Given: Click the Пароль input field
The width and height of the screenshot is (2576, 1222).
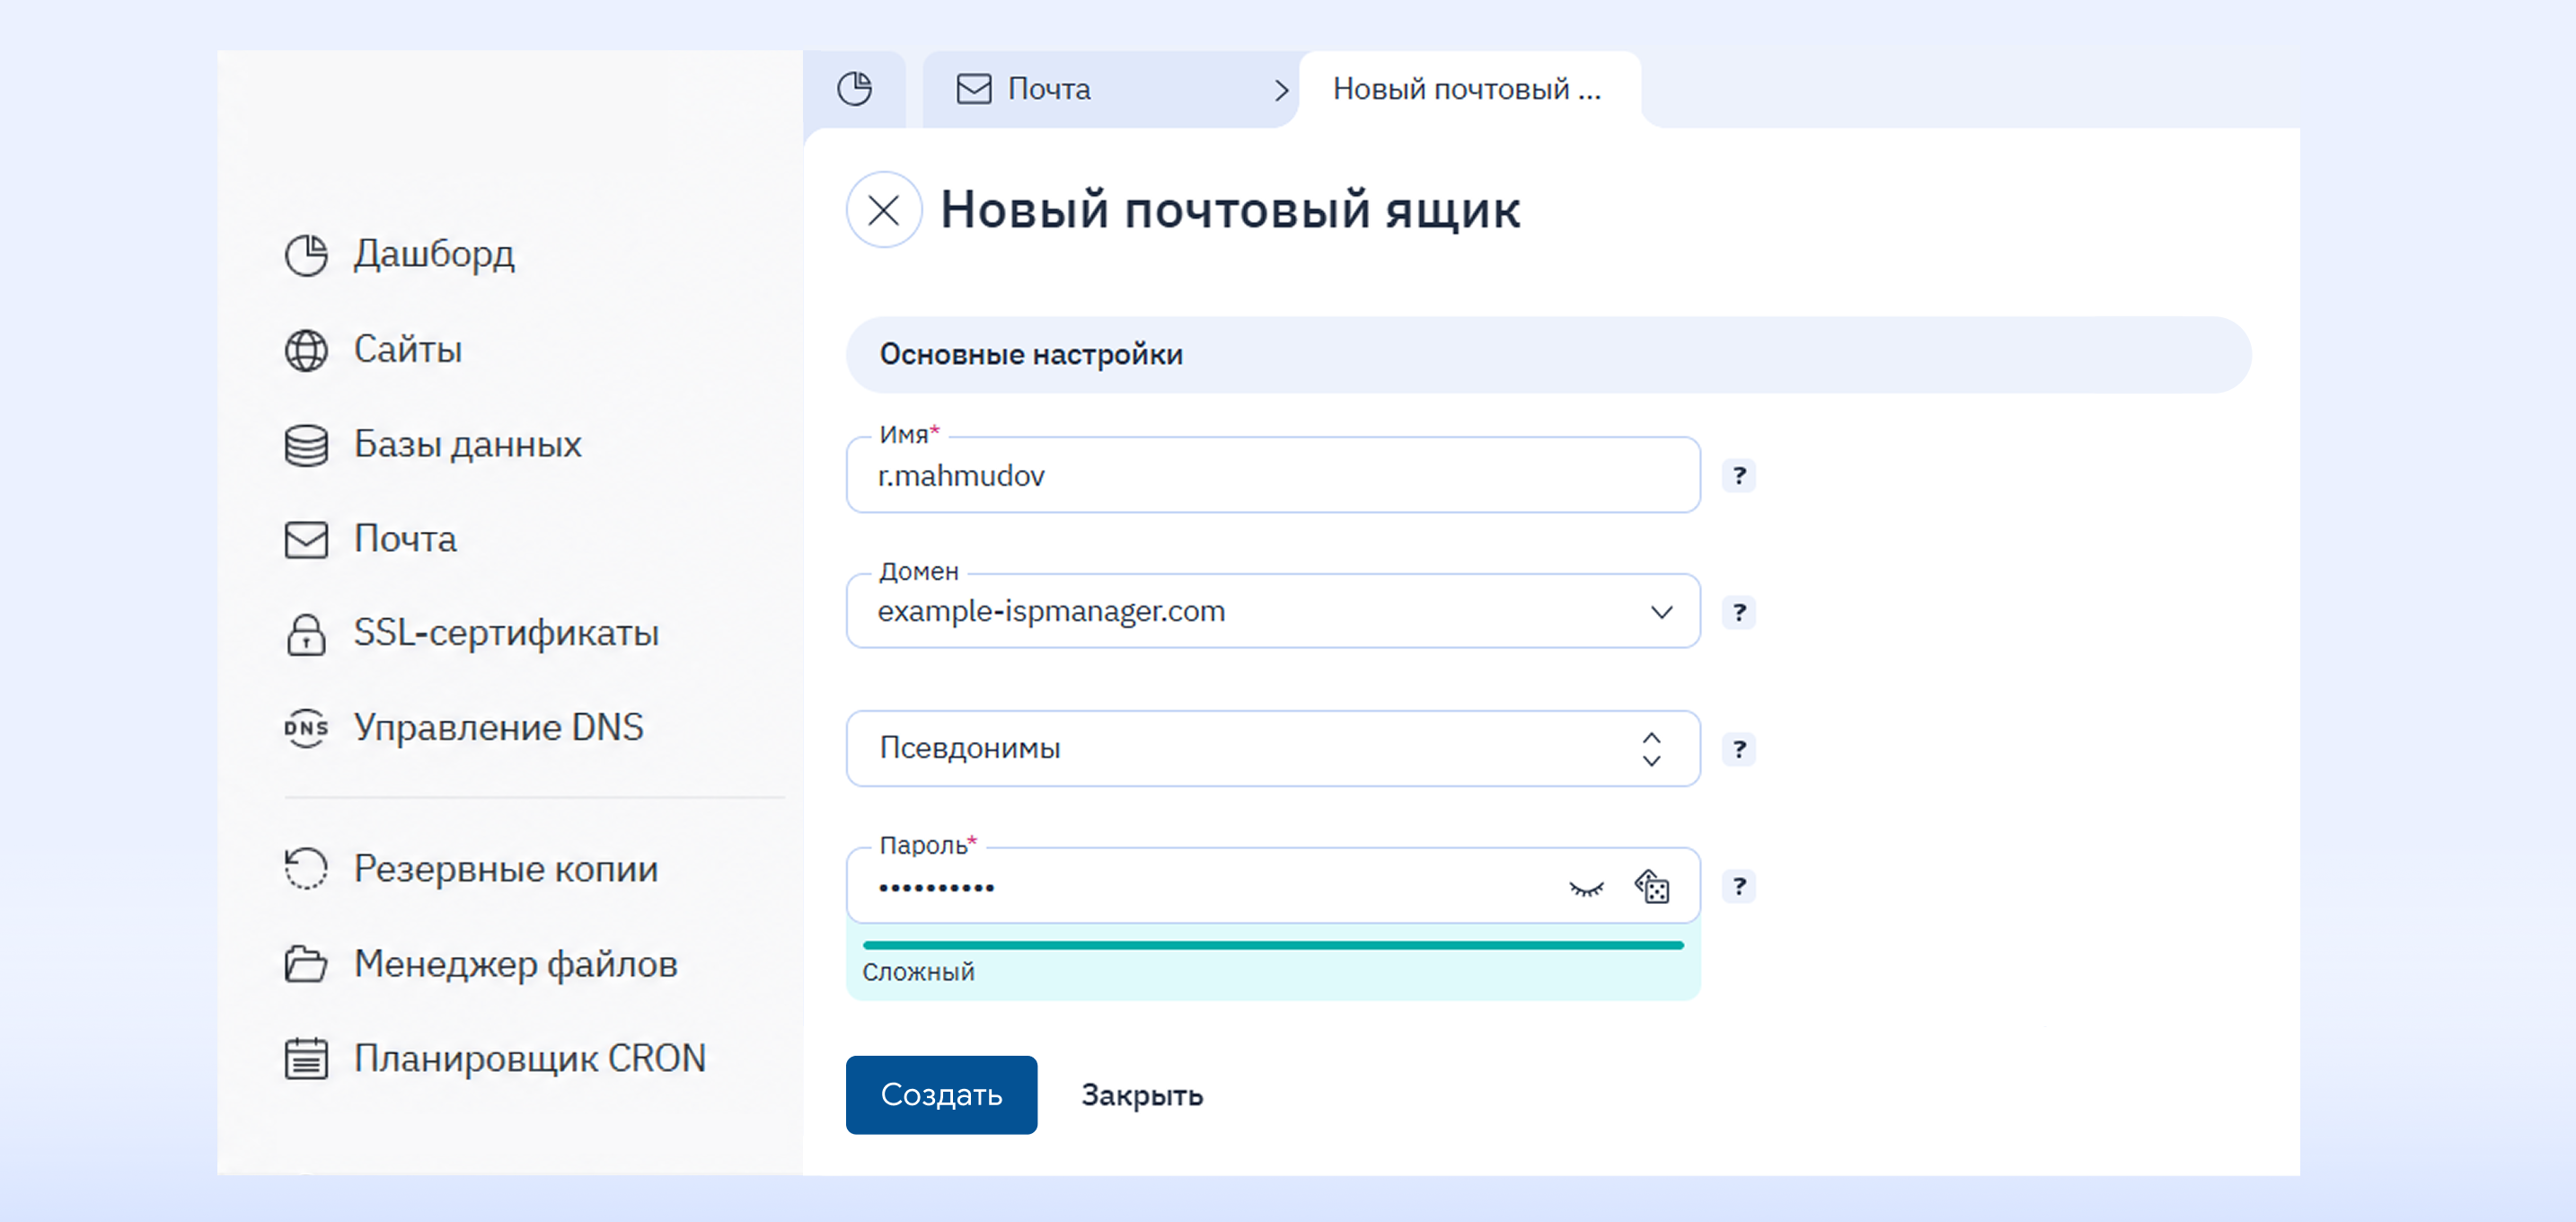Looking at the screenshot, I should (x=1273, y=886).
